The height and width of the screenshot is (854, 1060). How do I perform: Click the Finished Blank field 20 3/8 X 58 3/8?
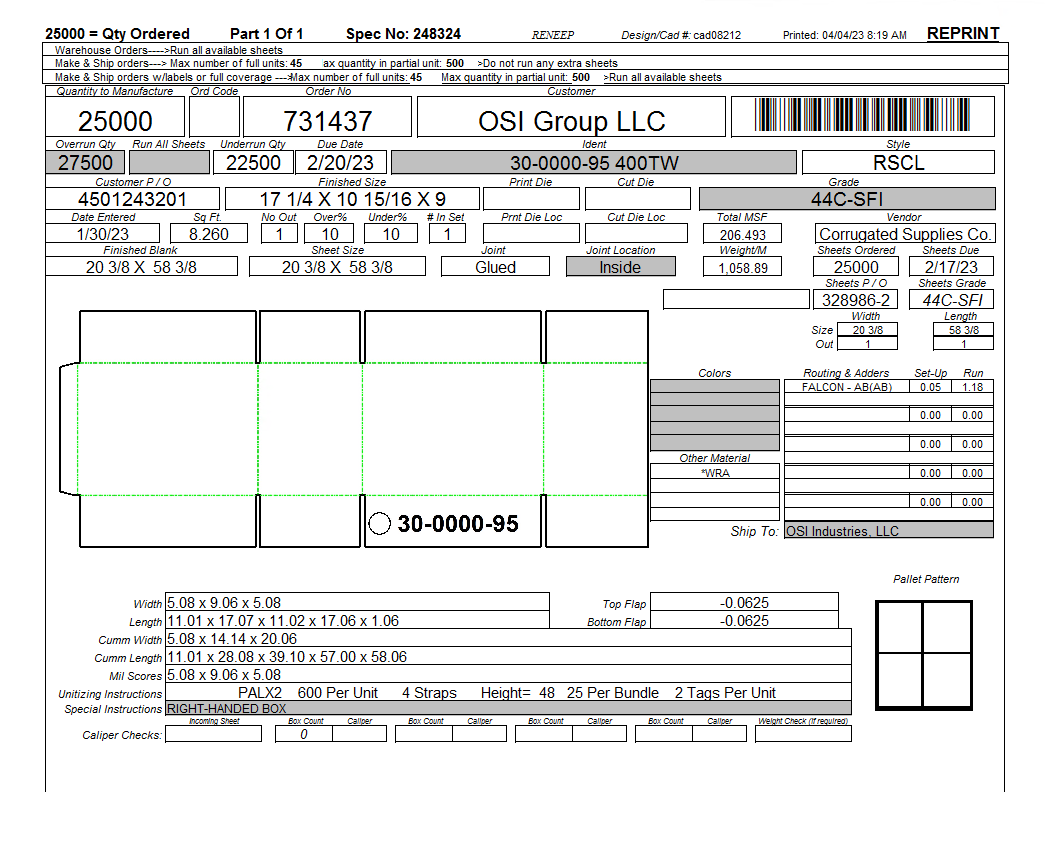[x=141, y=267]
